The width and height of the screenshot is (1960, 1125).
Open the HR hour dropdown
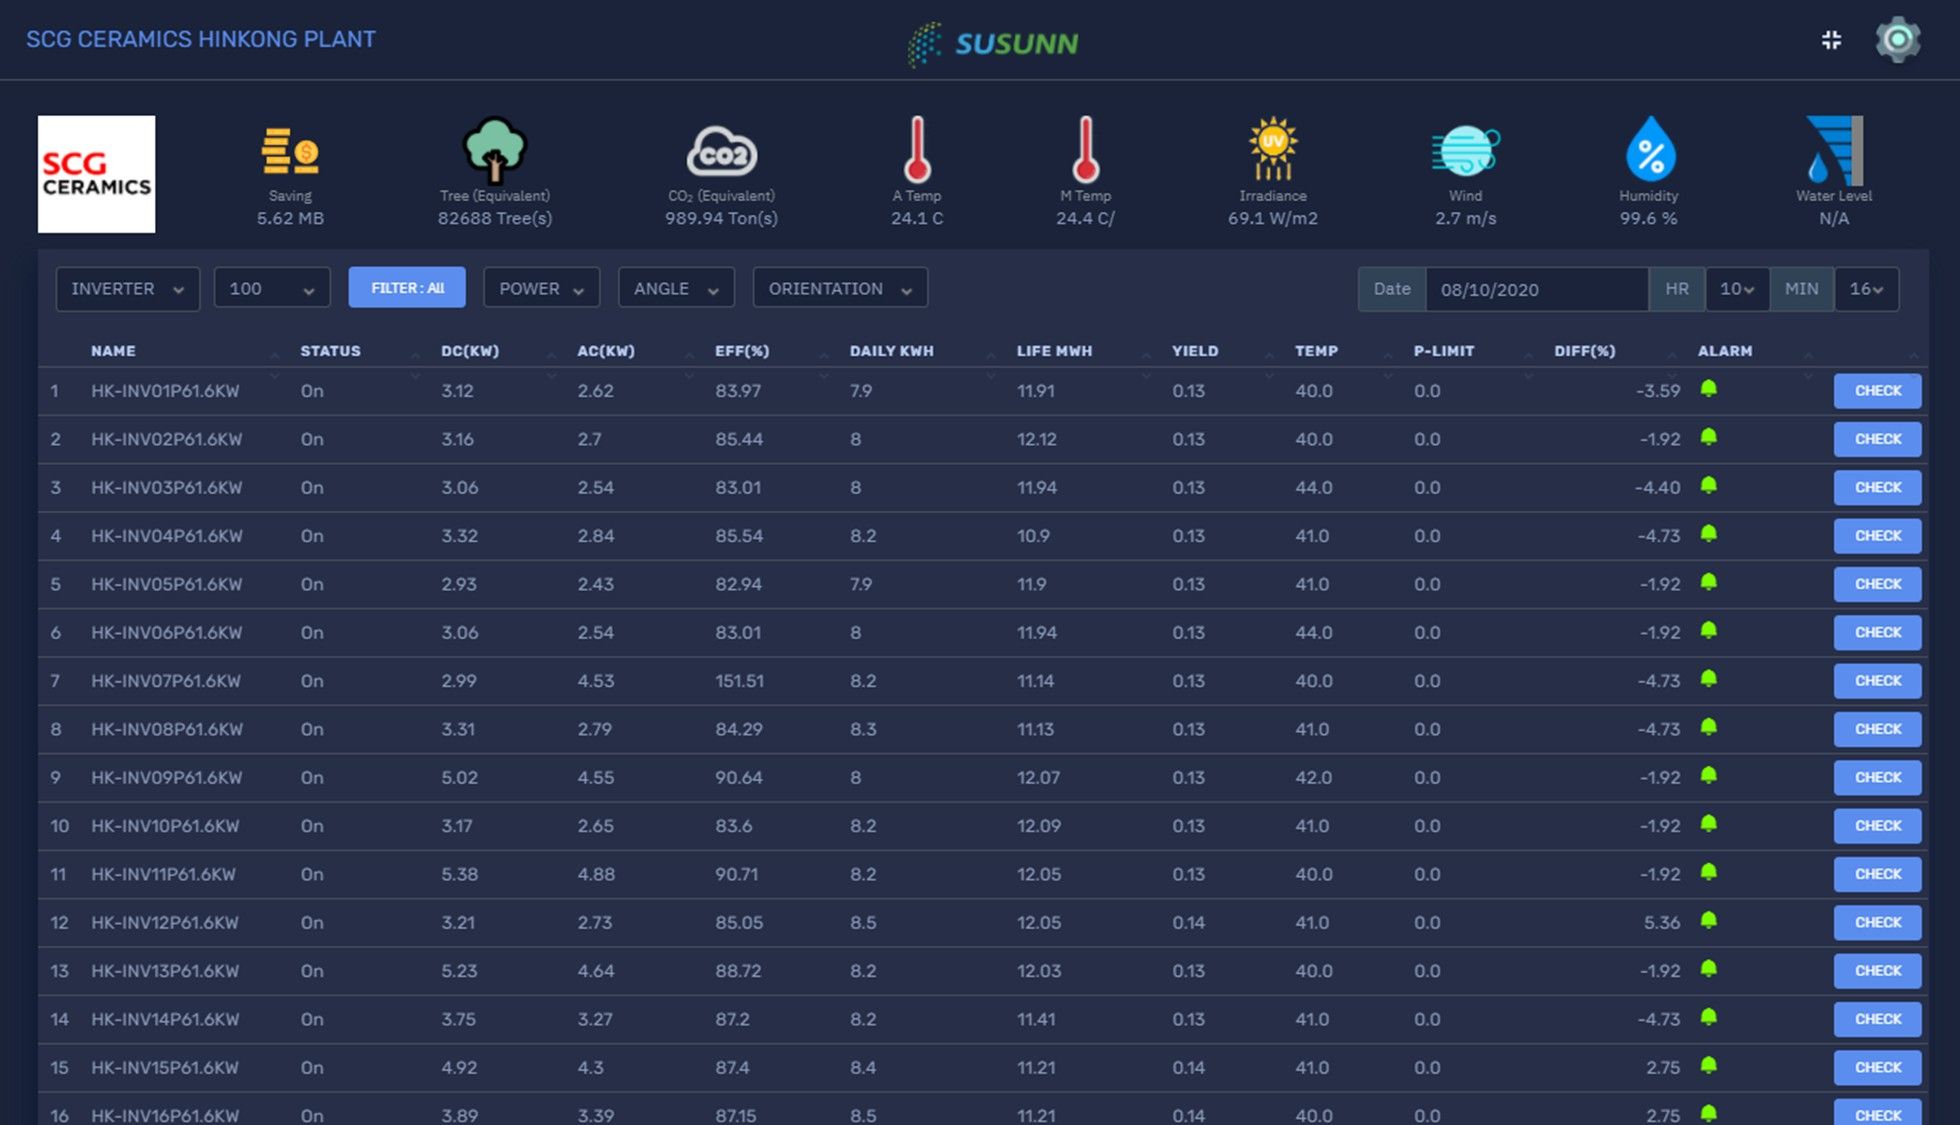[x=1736, y=289]
